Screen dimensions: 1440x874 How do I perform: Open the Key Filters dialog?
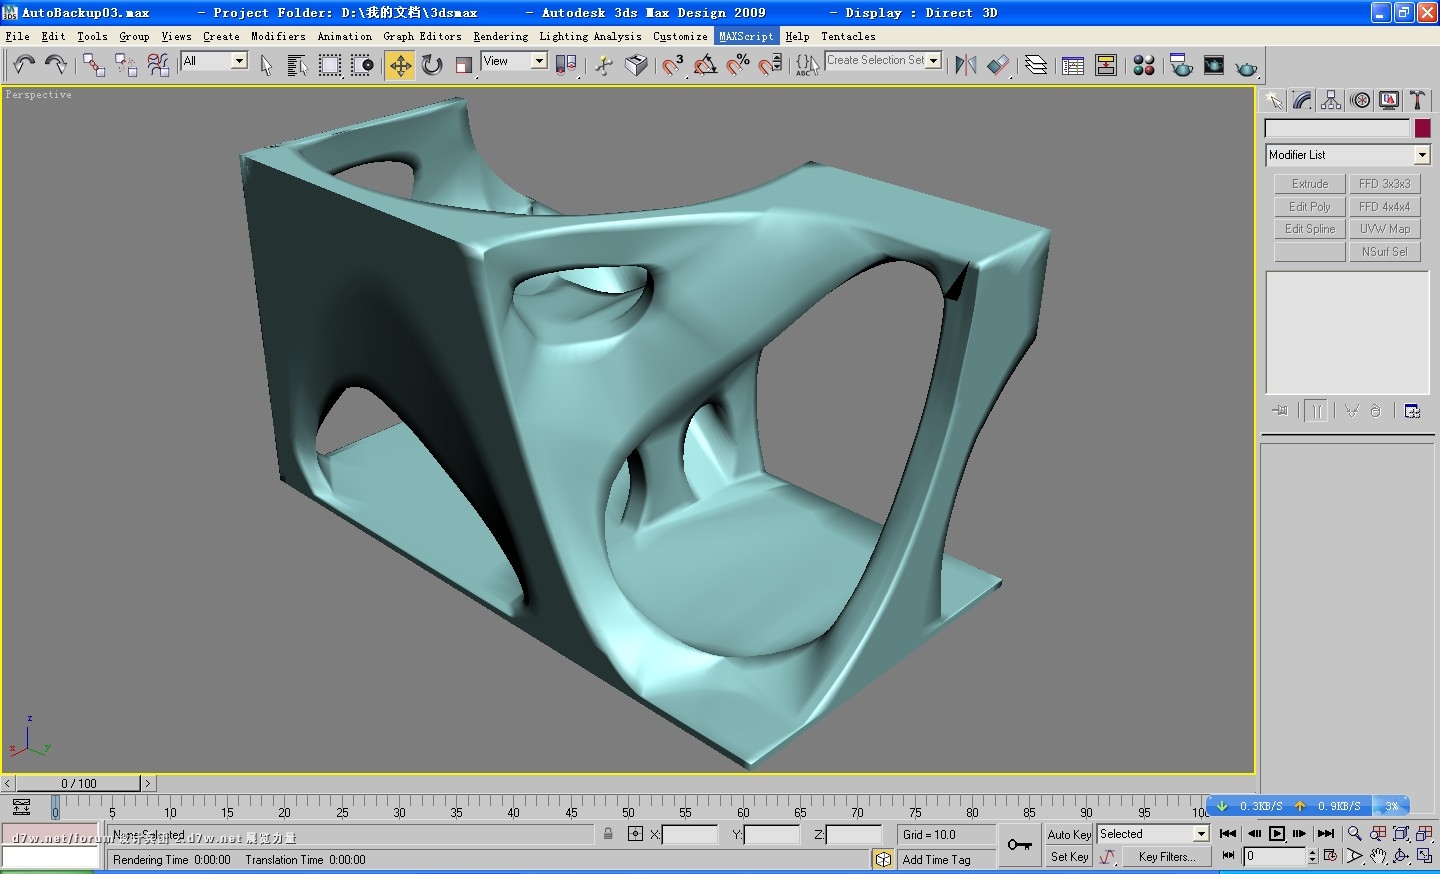1167,857
